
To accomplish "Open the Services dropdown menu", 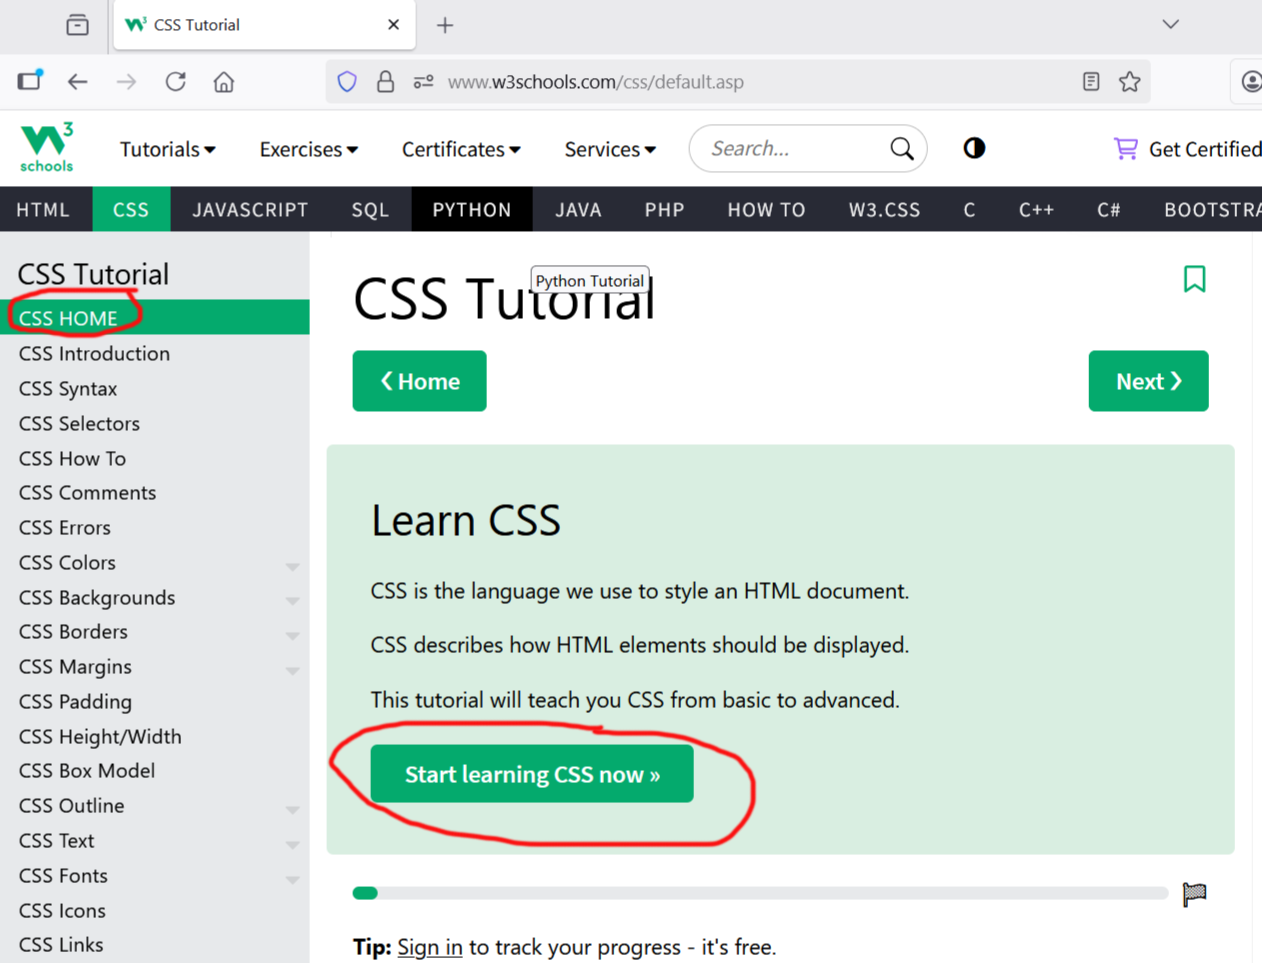I will [610, 149].
